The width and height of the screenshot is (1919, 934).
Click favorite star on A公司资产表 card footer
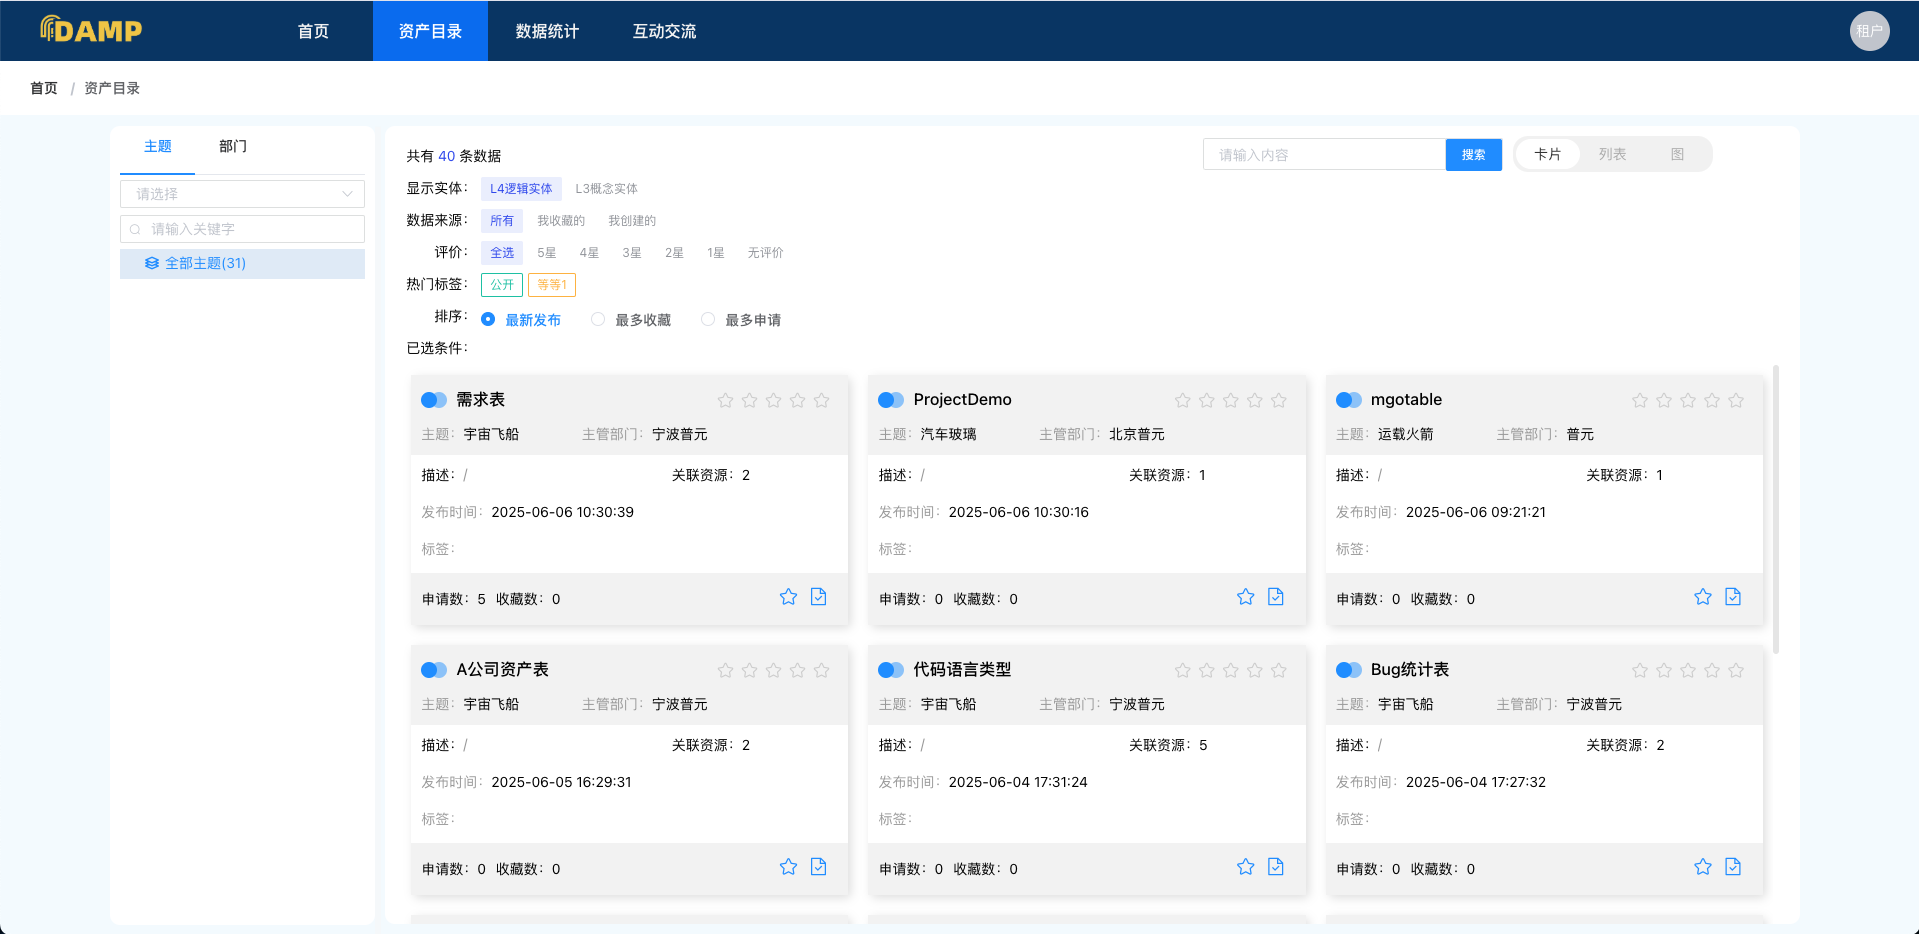(x=788, y=867)
